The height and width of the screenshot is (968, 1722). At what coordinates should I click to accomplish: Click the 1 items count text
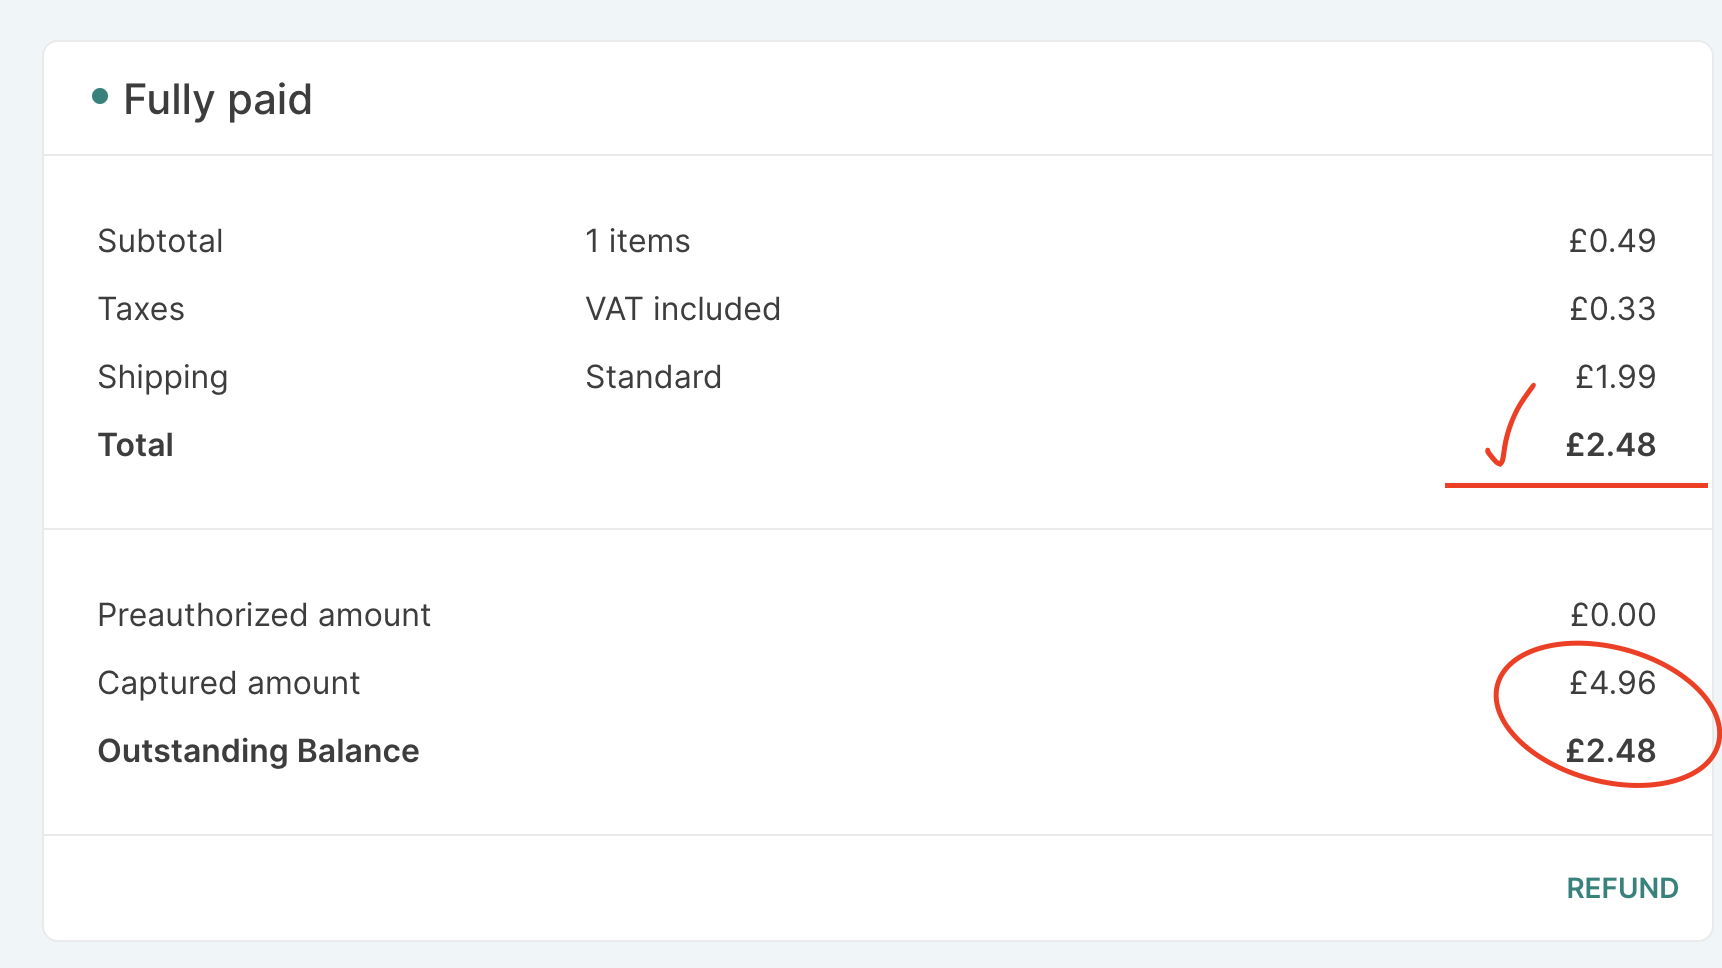pyautogui.click(x=637, y=241)
